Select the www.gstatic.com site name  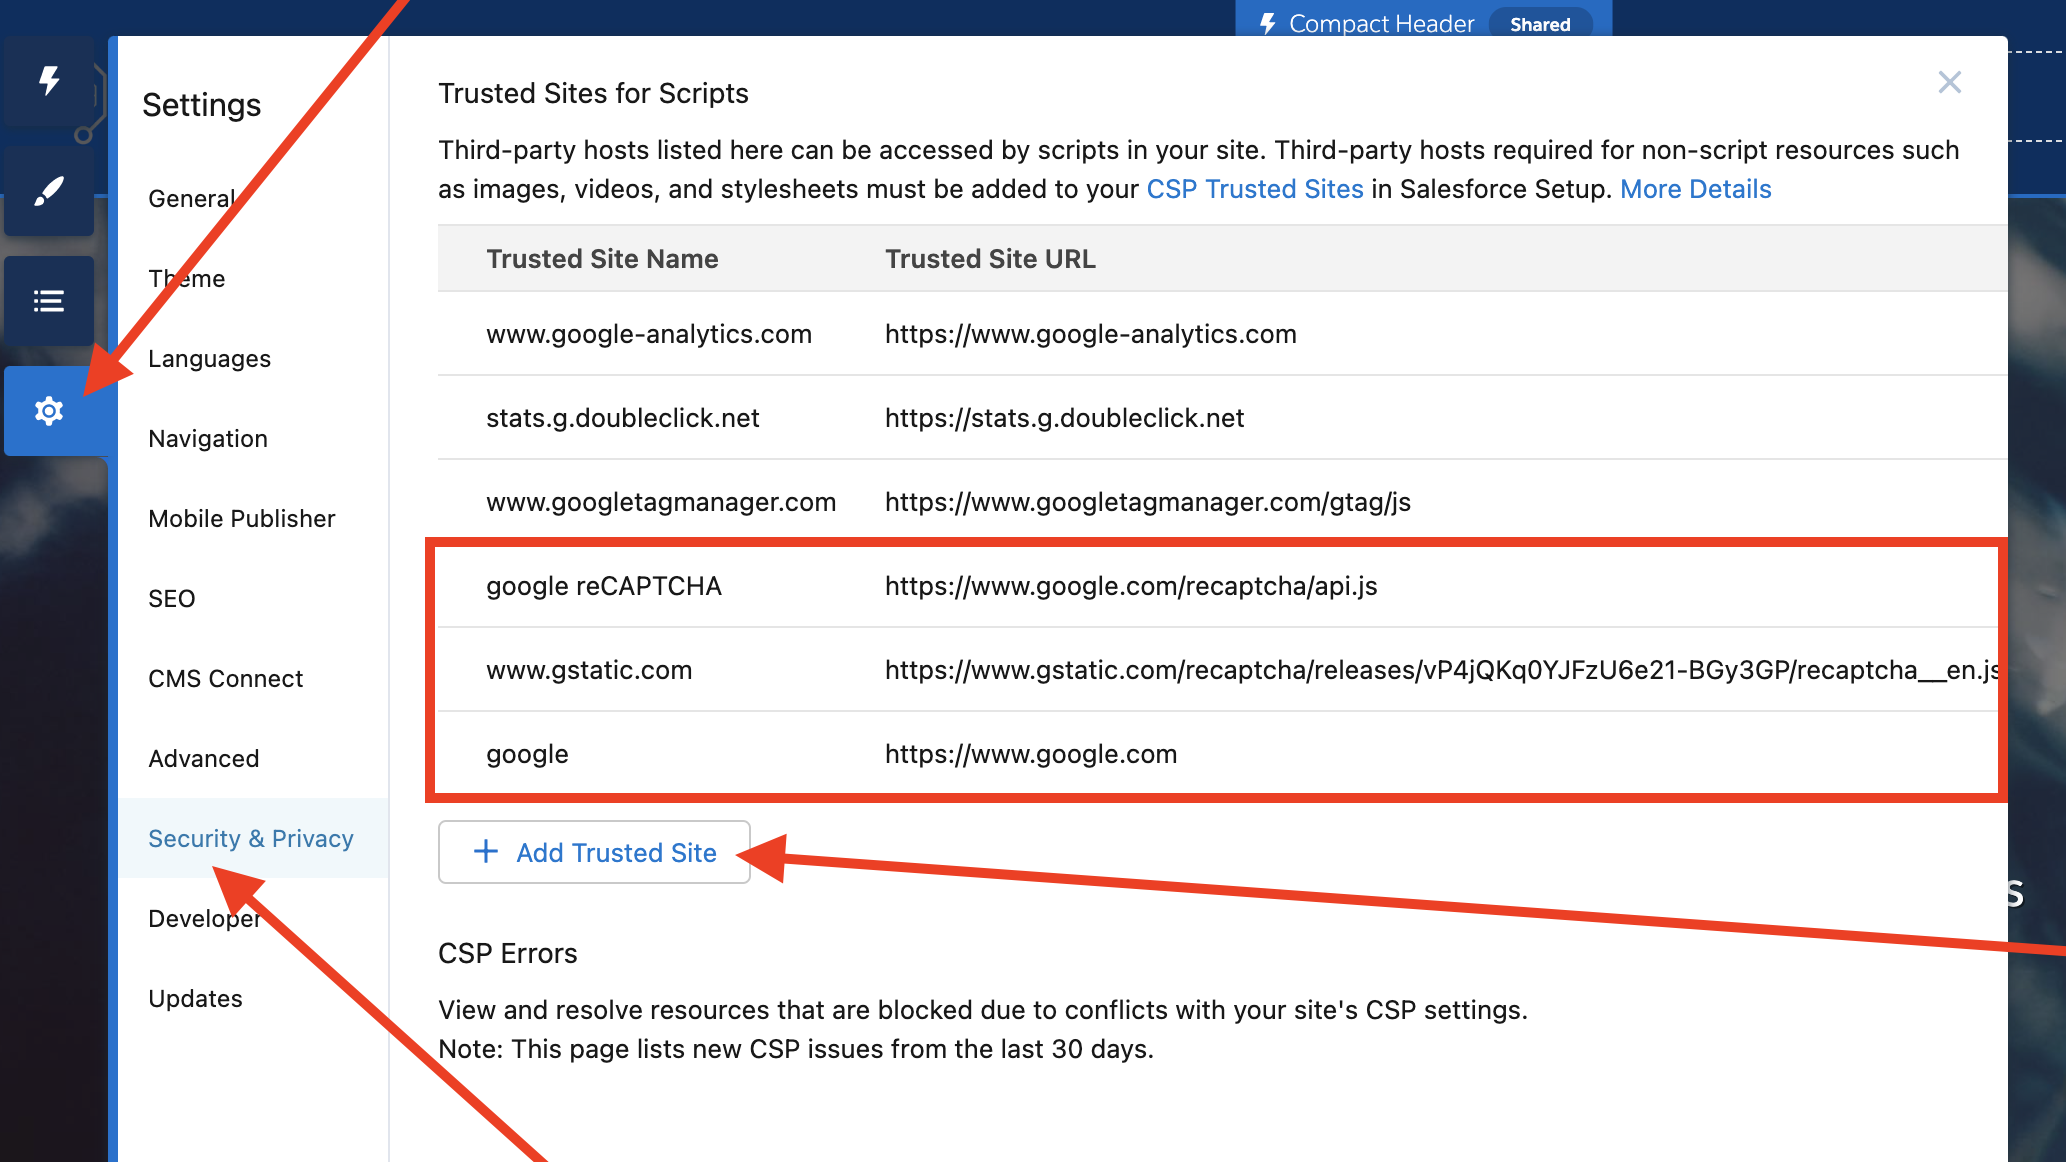pyautogui.click(x=589, y=670)
